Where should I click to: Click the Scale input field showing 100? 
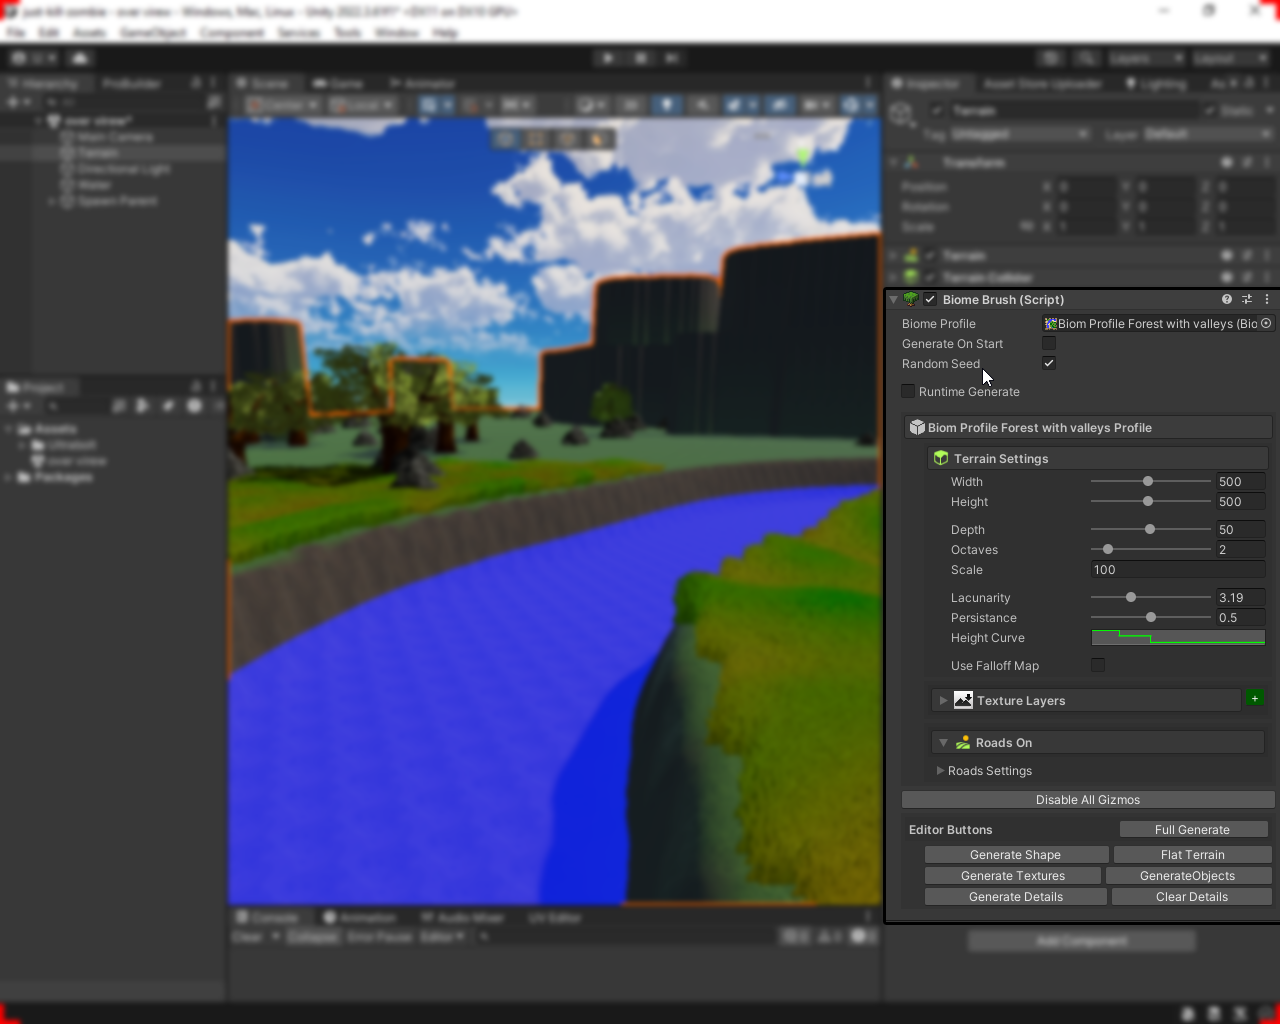(x=1178, y=569)
